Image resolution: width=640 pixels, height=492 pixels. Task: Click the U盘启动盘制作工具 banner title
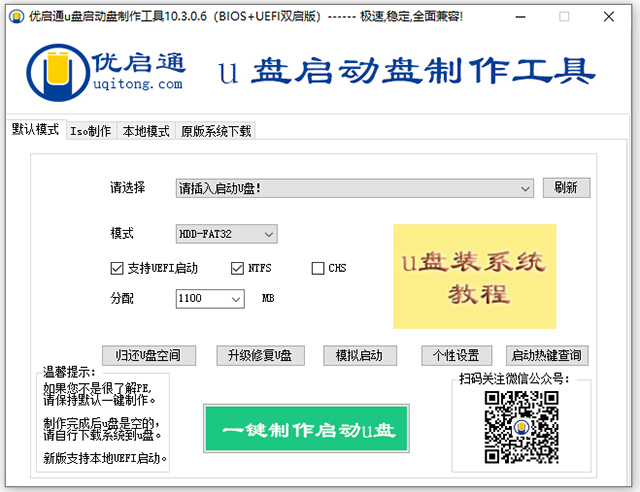(x=407, y=71)
